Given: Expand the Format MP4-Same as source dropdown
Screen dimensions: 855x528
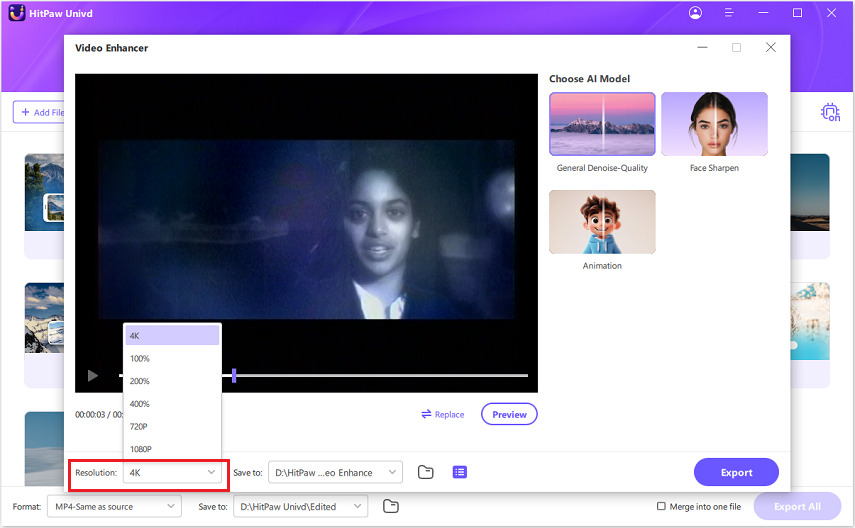Looking at the screenshot, I should click(x=113, y=506).
